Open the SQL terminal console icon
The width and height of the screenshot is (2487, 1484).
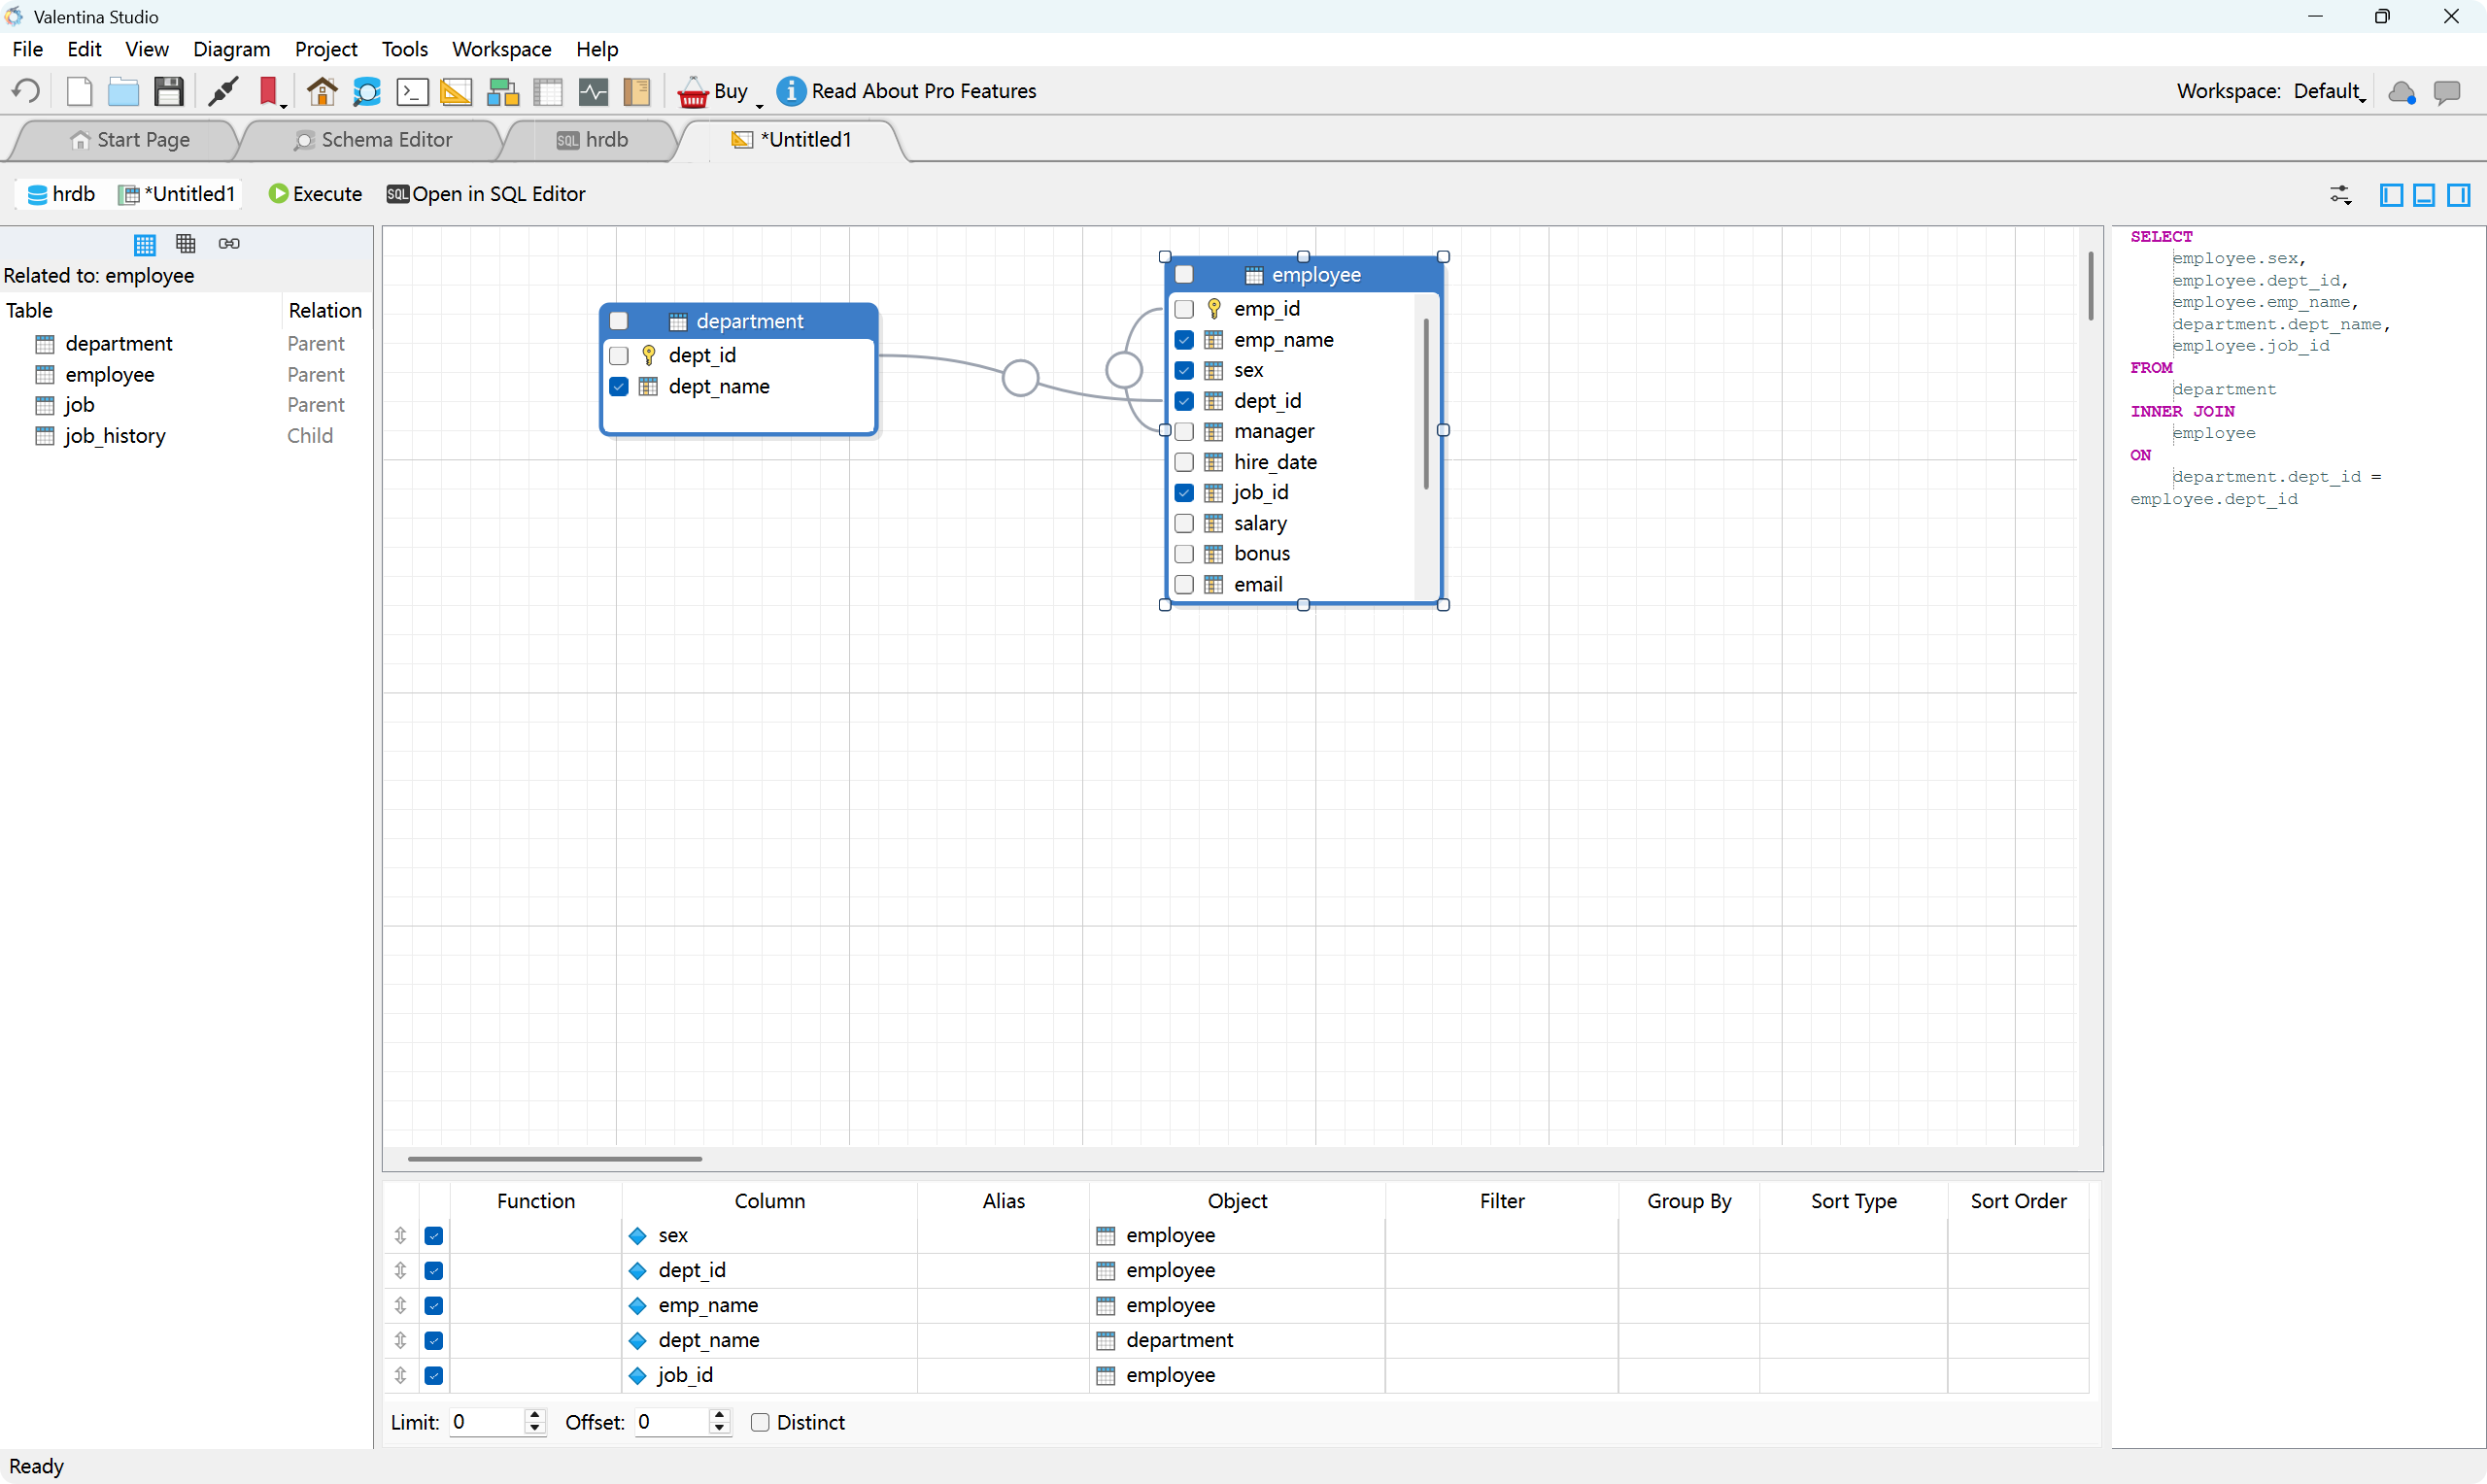click(x=412, y=91)
